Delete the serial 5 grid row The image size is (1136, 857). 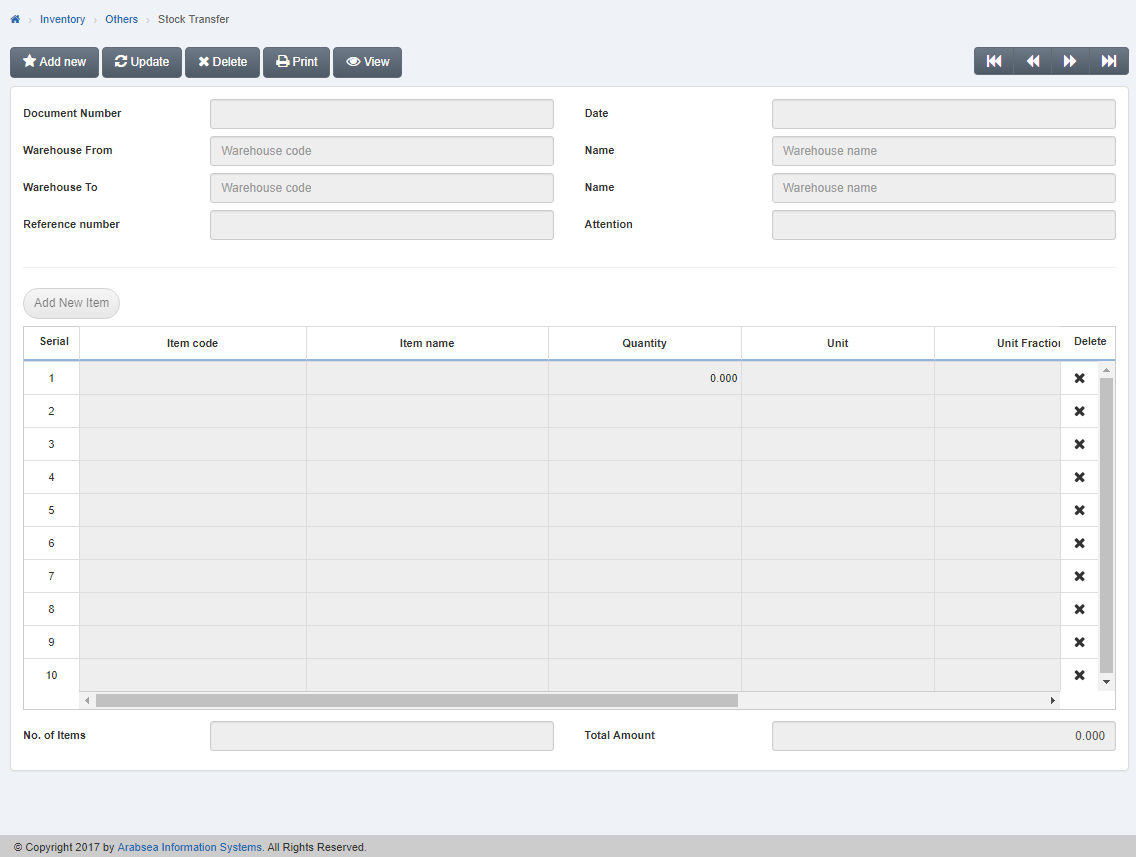(x=1079, y=510)
